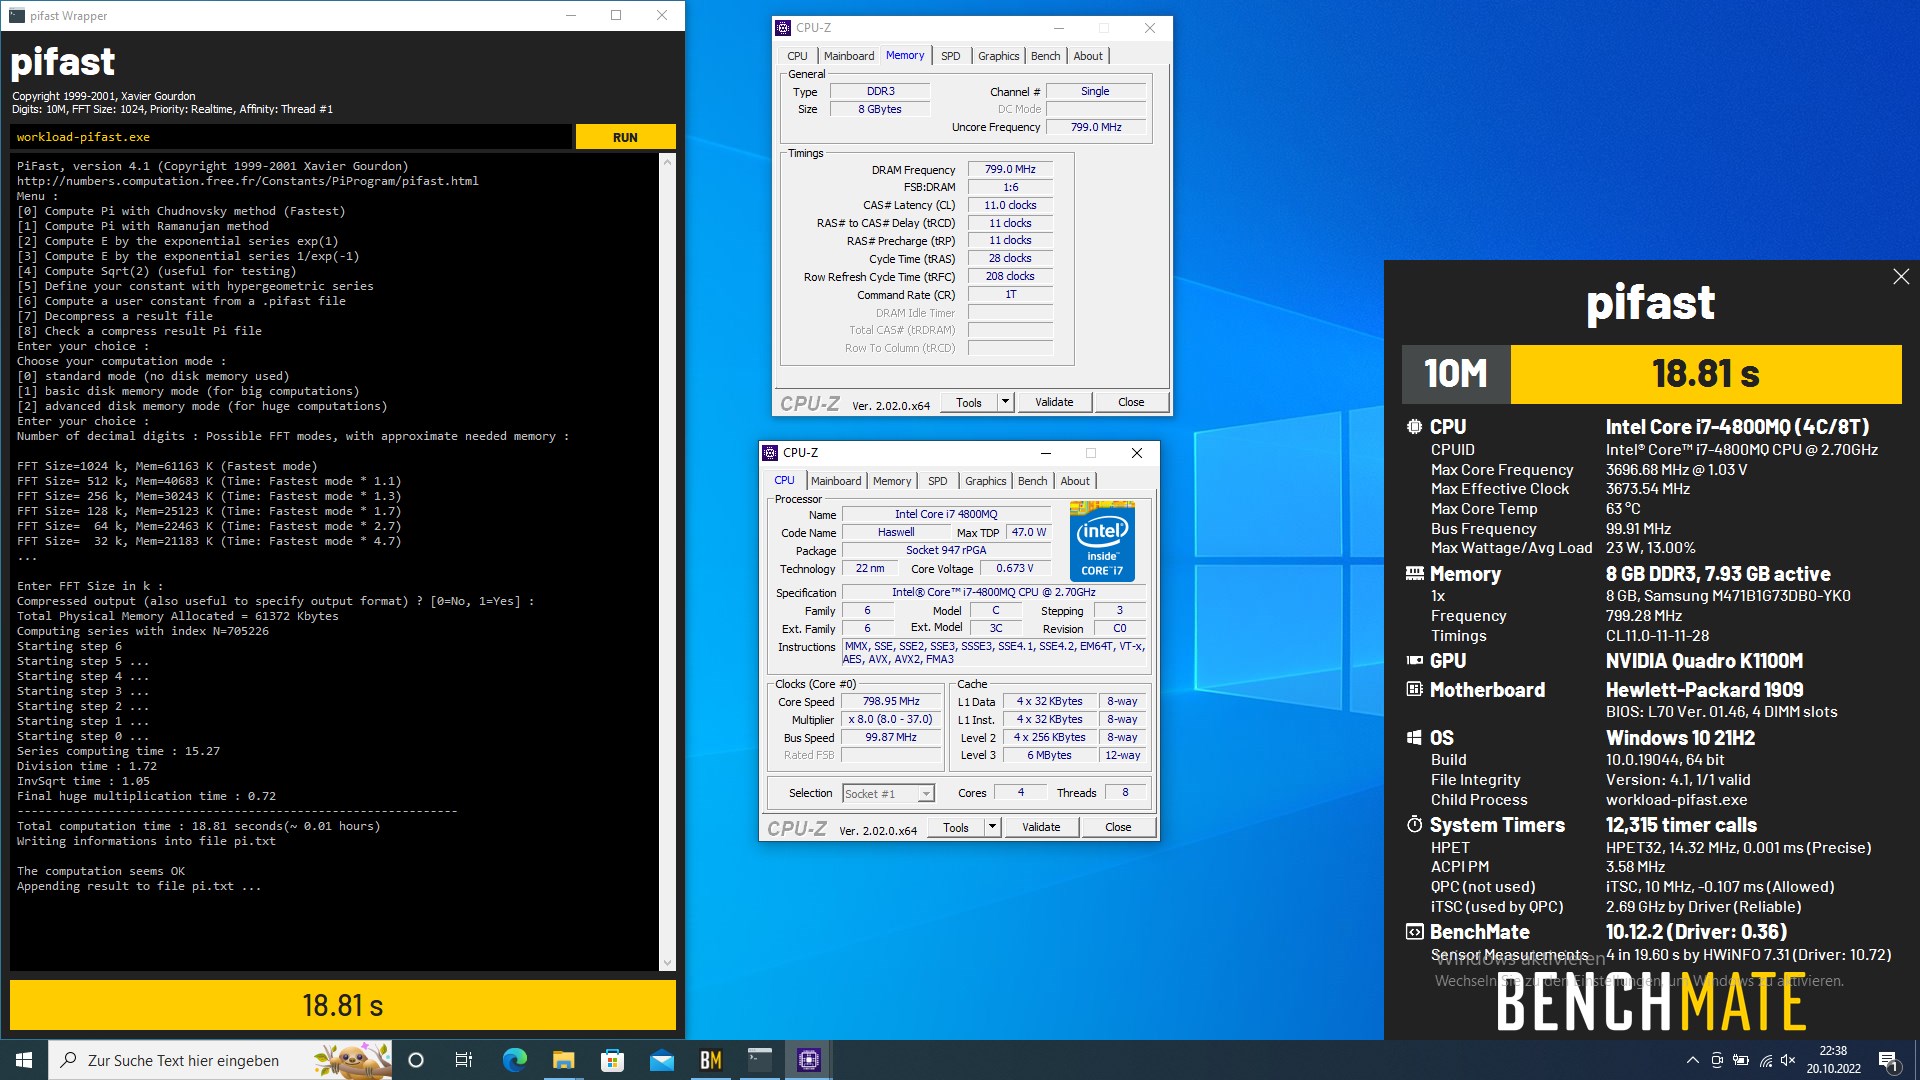The image size is (1920, 1080).
Task: Open the Mainboard tab in the upper CPU-Z window
Action: [849, 56]
